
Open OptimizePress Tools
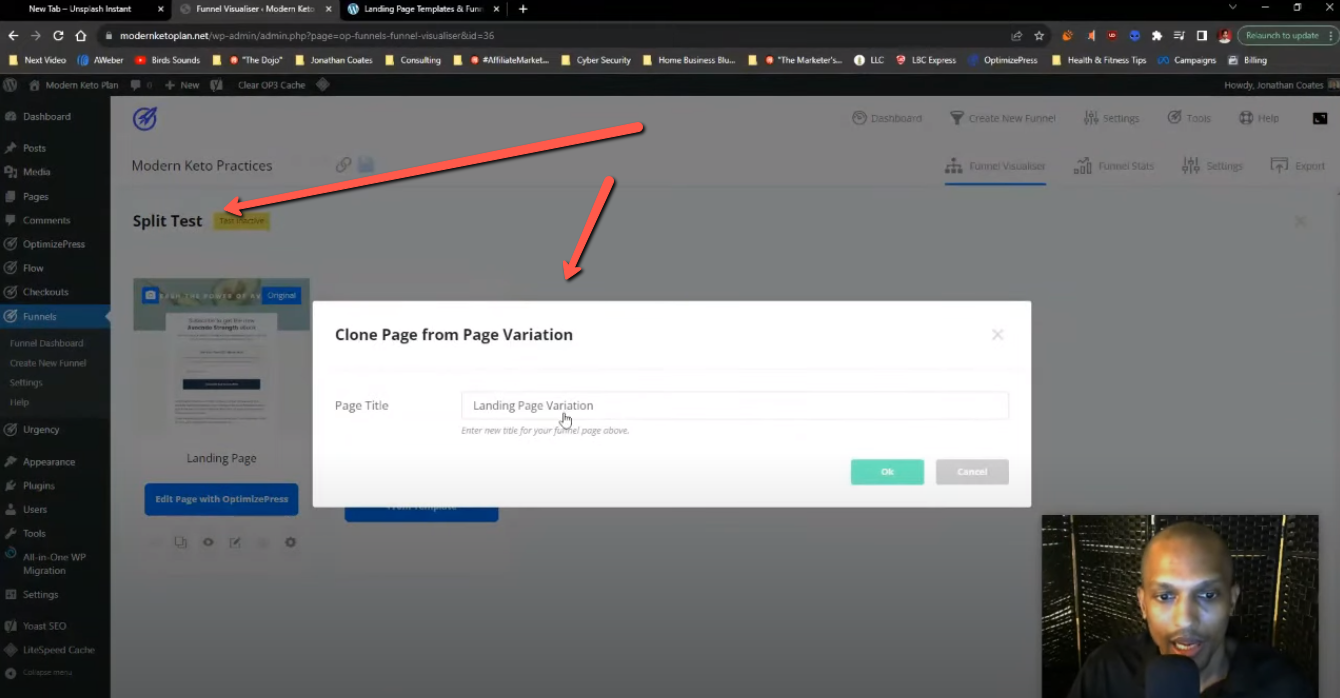click(x=1189, y=117)
